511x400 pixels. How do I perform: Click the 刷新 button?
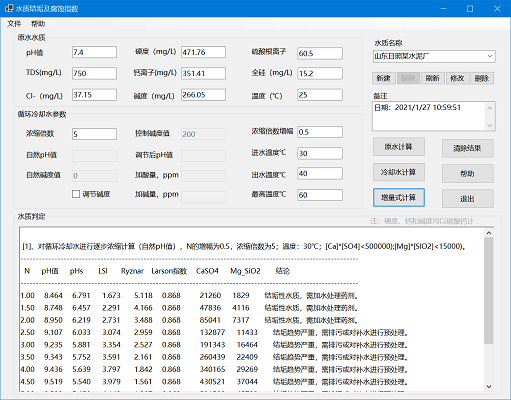tap(433, 78)
